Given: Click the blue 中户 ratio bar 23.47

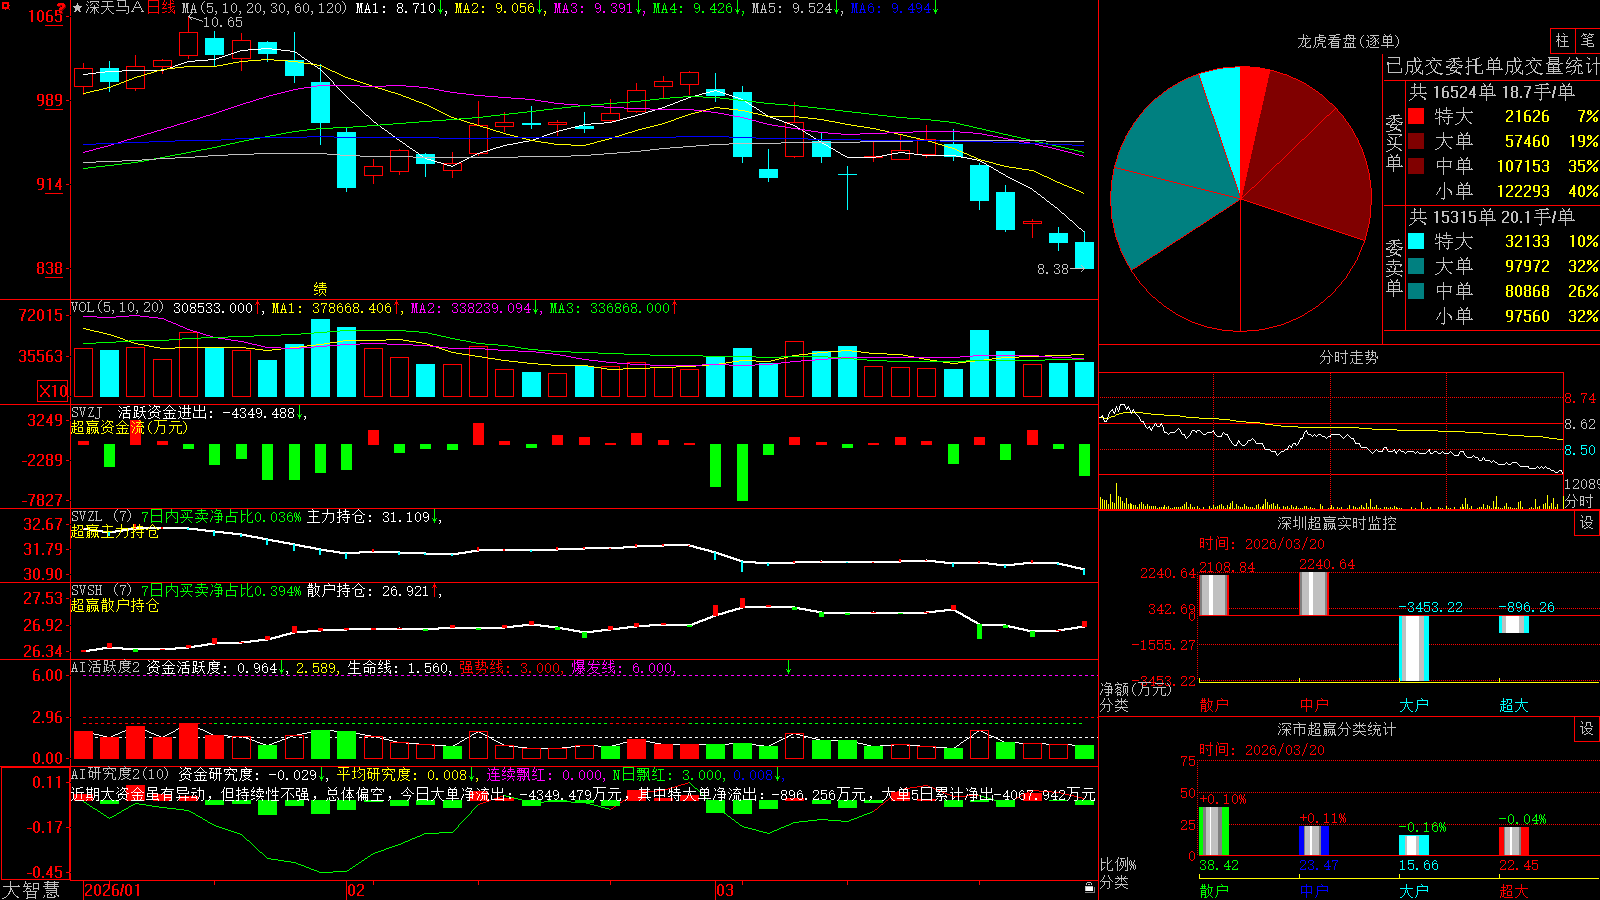Looking at the screenshot, I should [x=1314, y=840].
